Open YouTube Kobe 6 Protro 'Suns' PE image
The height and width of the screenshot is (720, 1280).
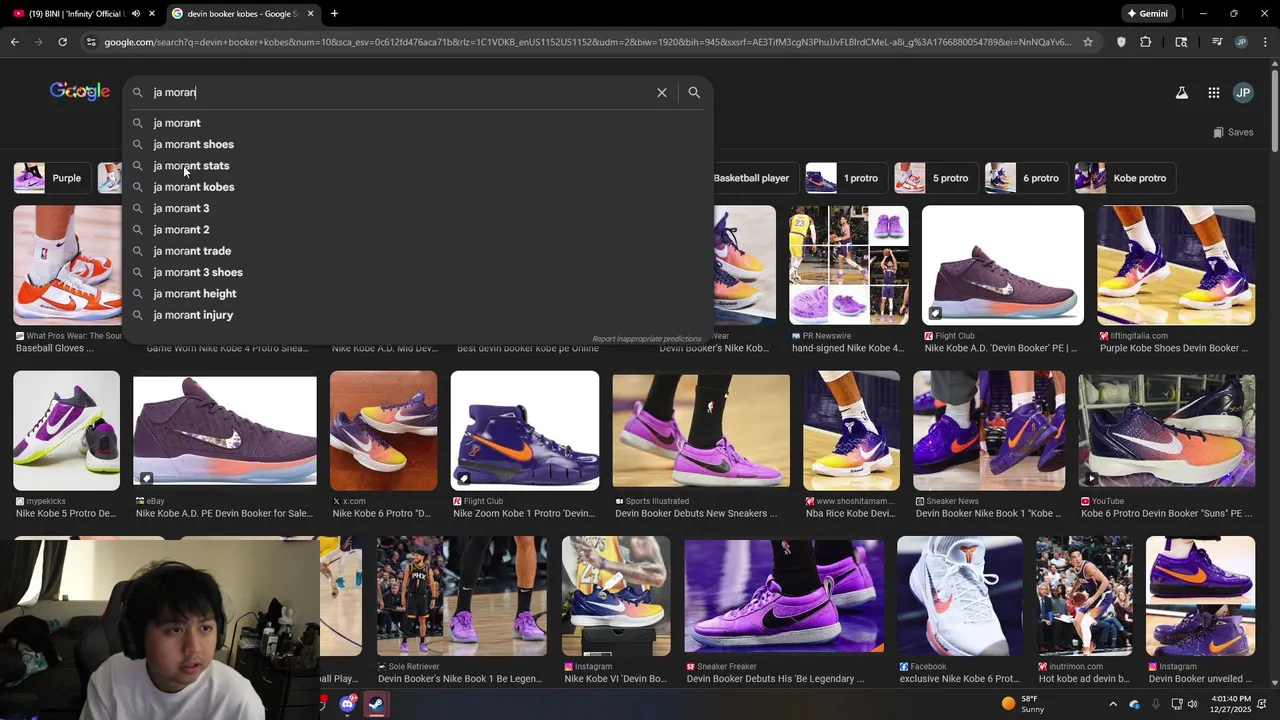pos(1166,430)
